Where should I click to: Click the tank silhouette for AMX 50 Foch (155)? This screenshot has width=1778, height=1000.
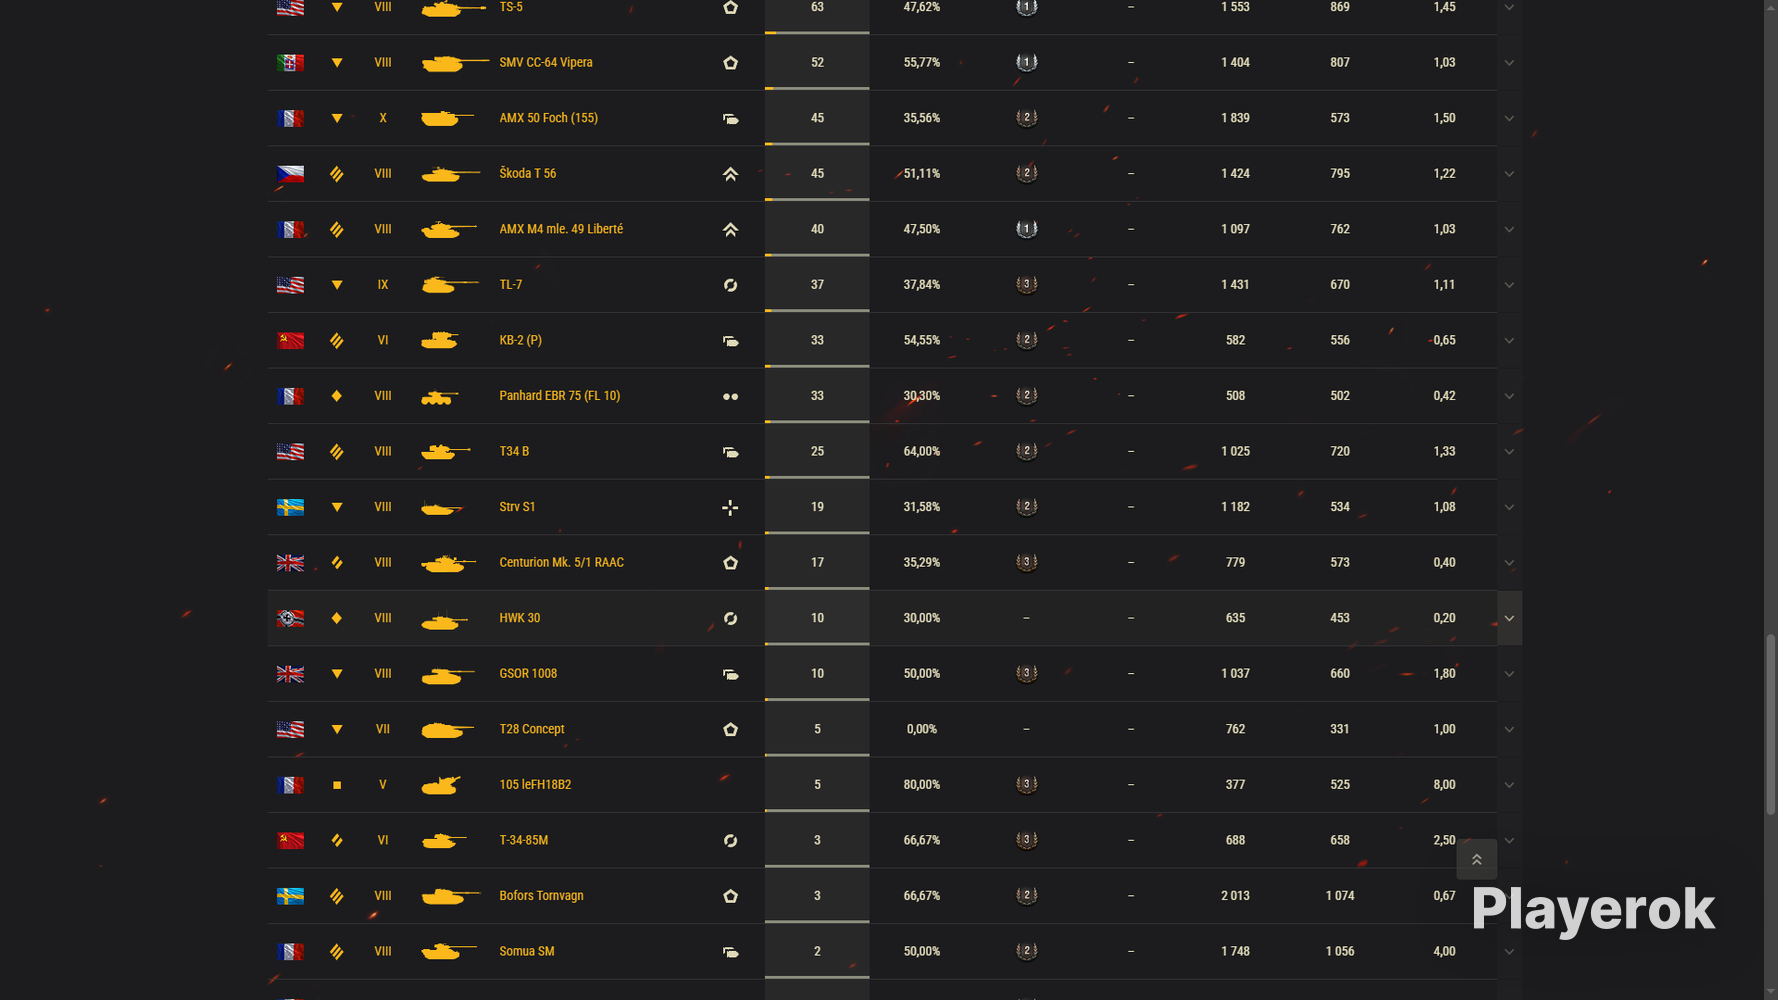tap(447, 118)
